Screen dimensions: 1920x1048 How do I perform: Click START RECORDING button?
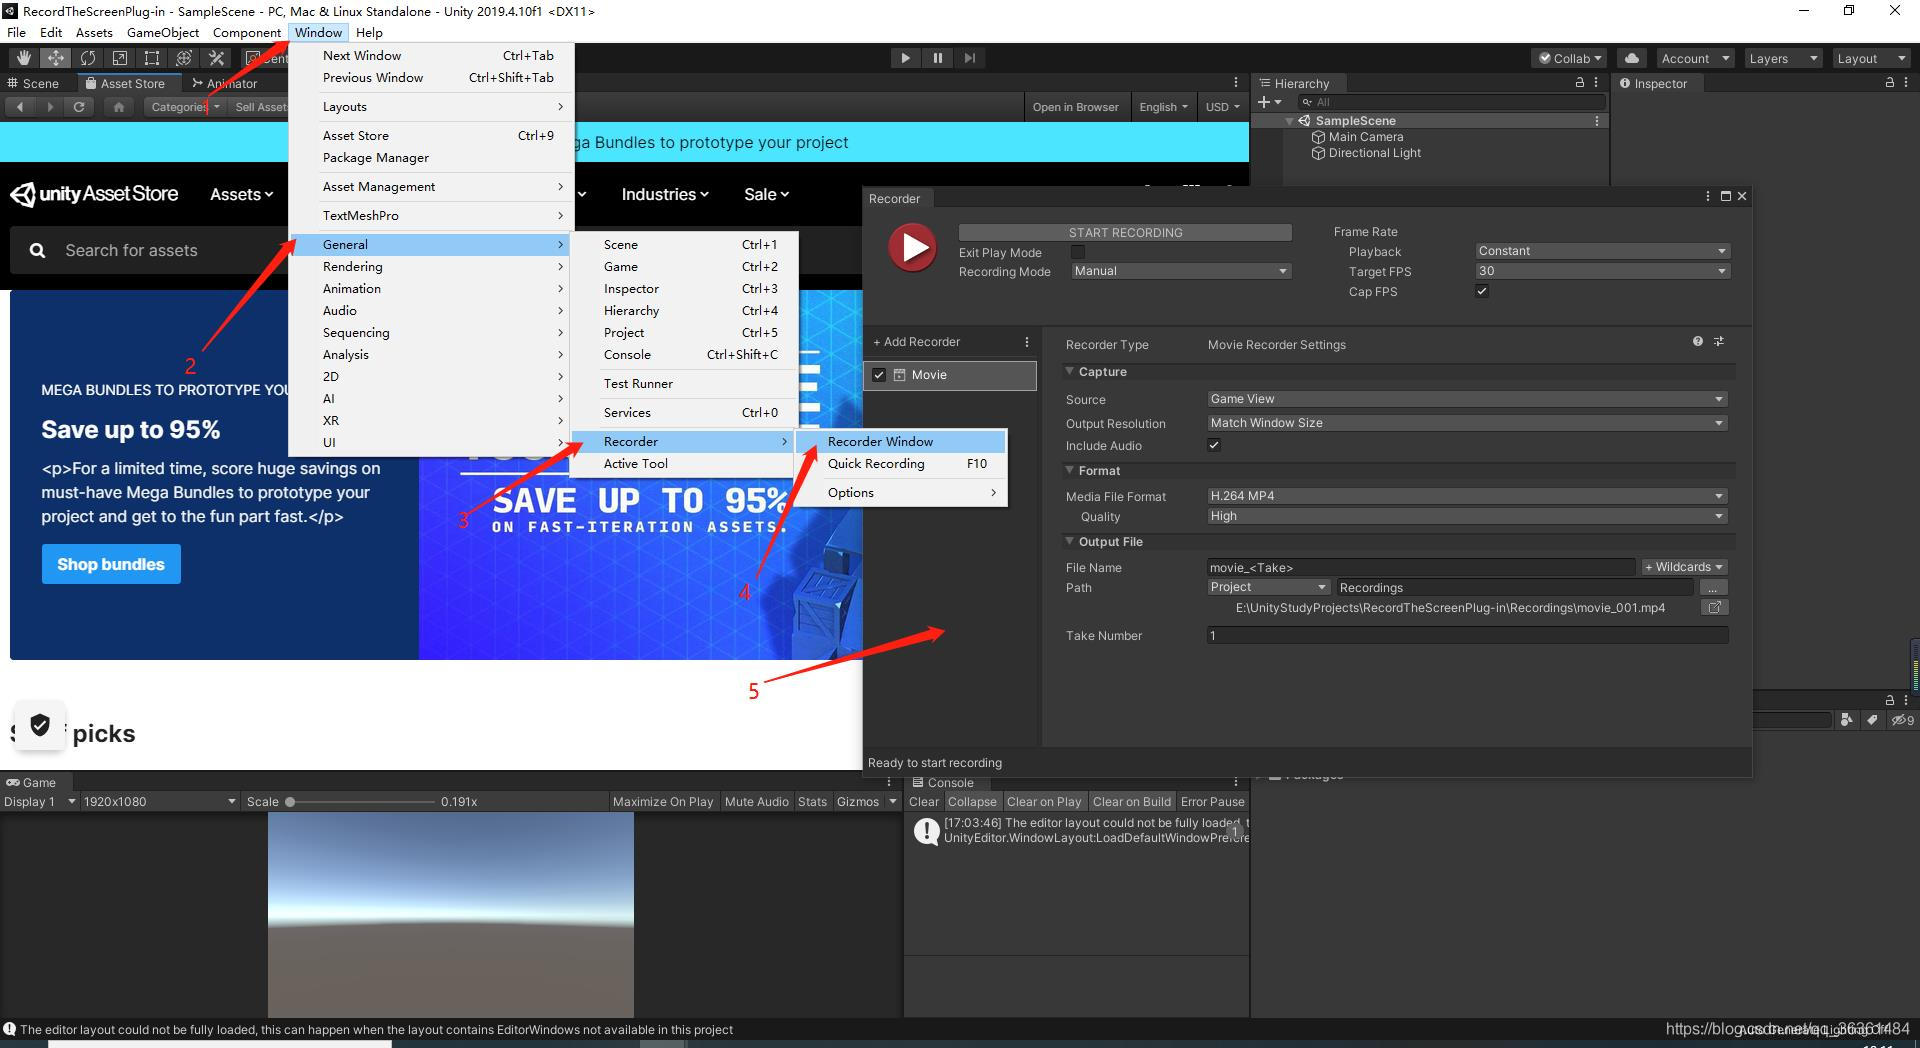point(1125,232)
